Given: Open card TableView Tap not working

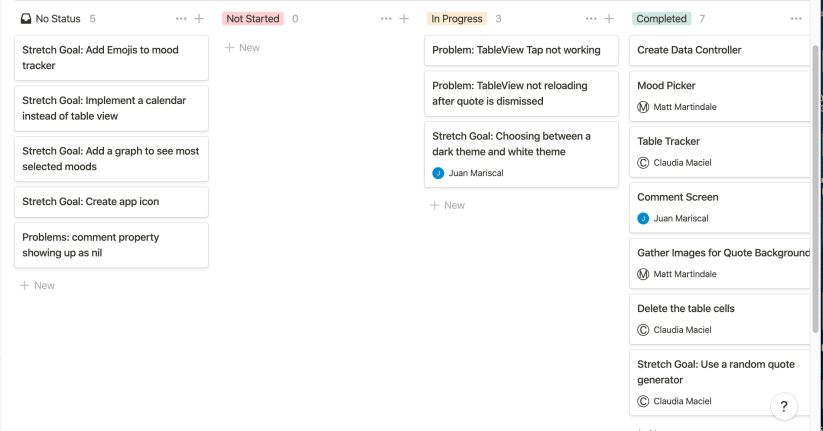Looking at the screenshot, I should 521,50.
